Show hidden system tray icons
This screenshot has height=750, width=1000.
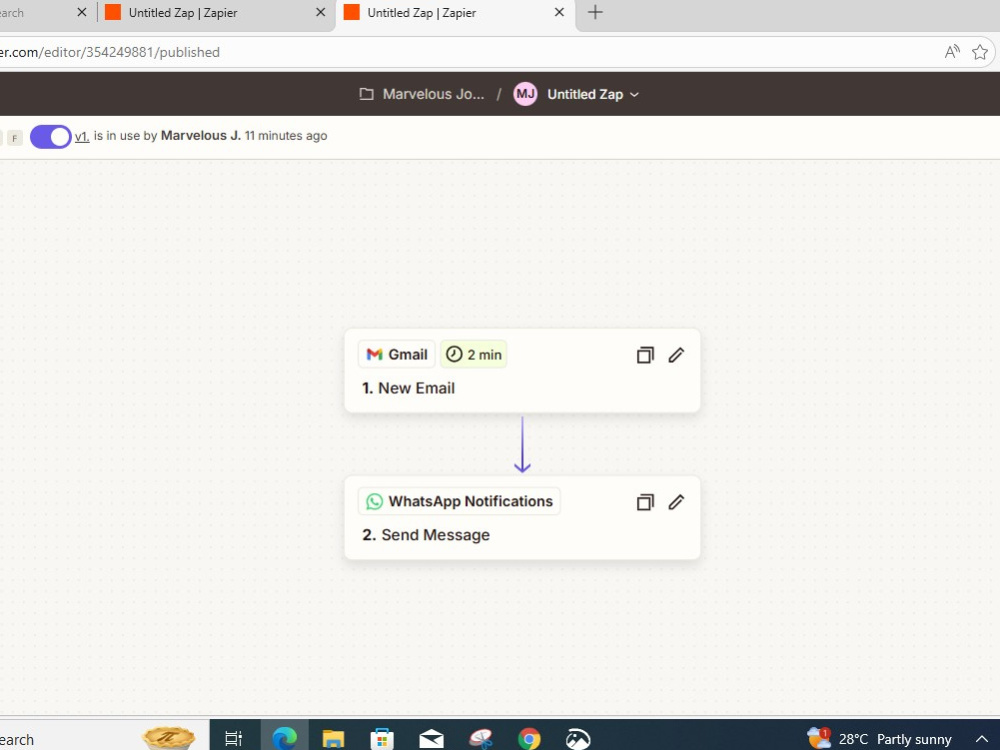pyautogui.click(x=982, y=739)
